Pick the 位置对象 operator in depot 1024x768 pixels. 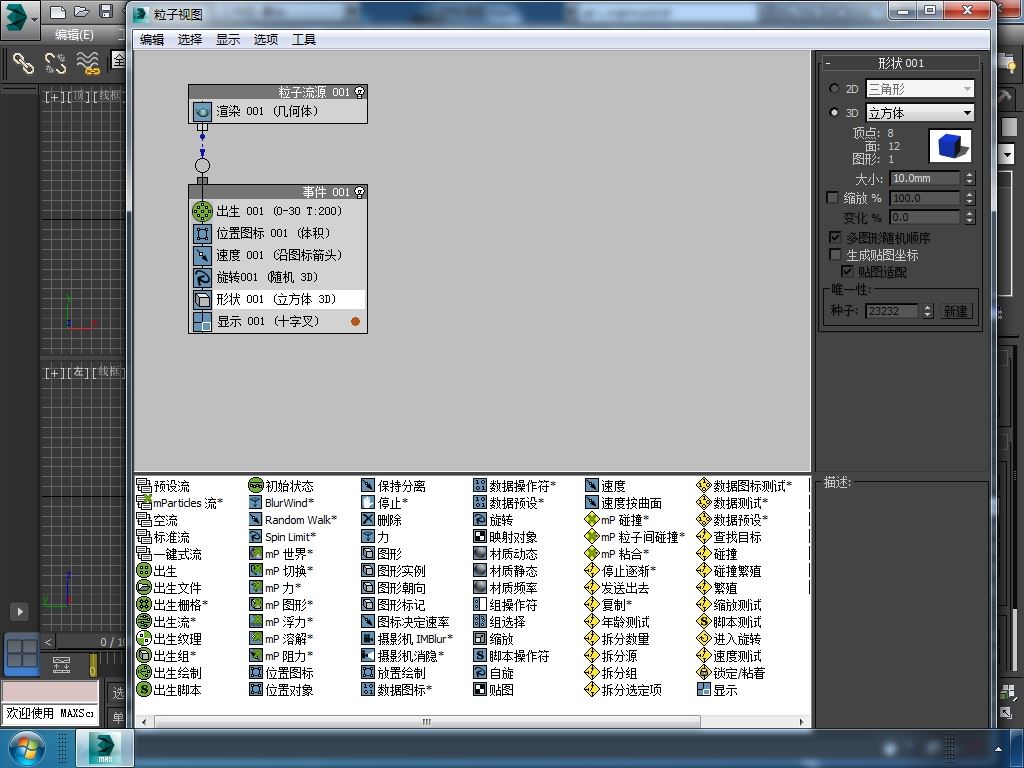point(281,690)
